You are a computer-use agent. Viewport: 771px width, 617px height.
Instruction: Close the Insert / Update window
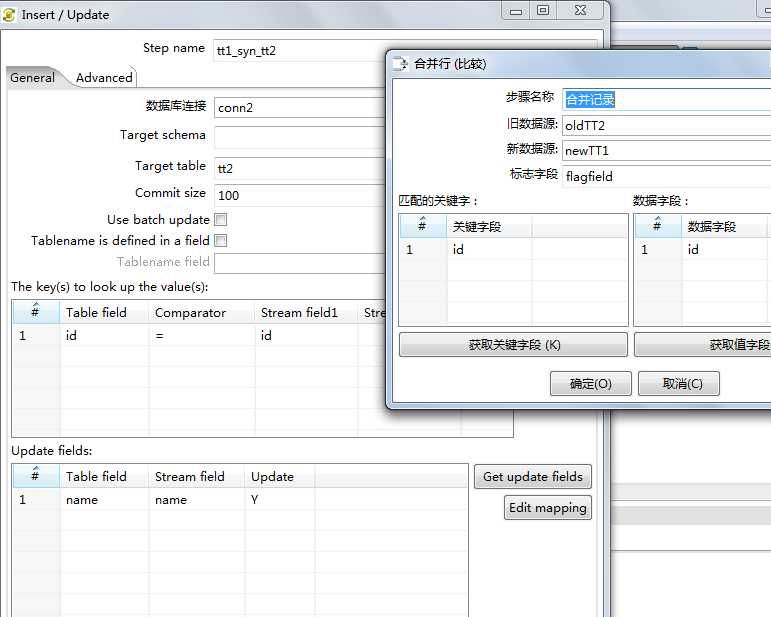581,10
